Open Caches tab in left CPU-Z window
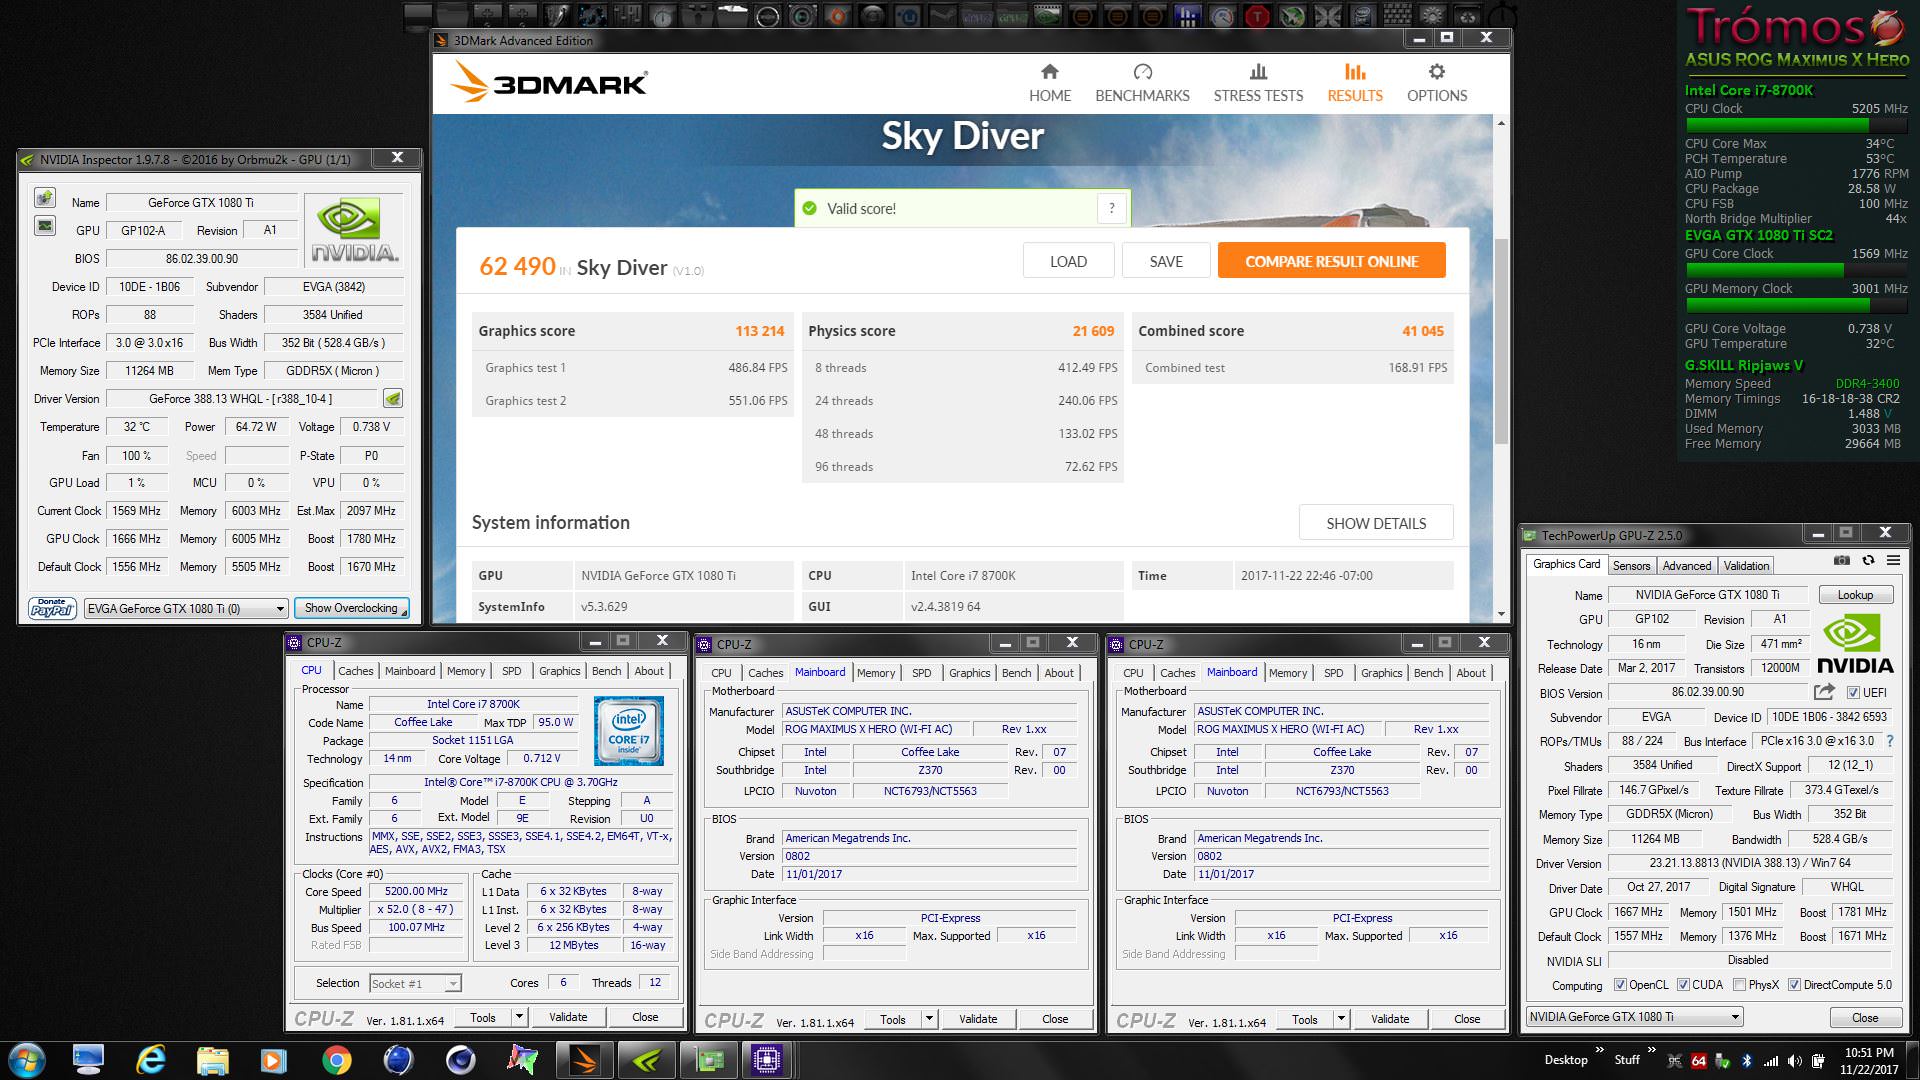The width and height of the screenshot is (1920, 1080). (355, 671)
